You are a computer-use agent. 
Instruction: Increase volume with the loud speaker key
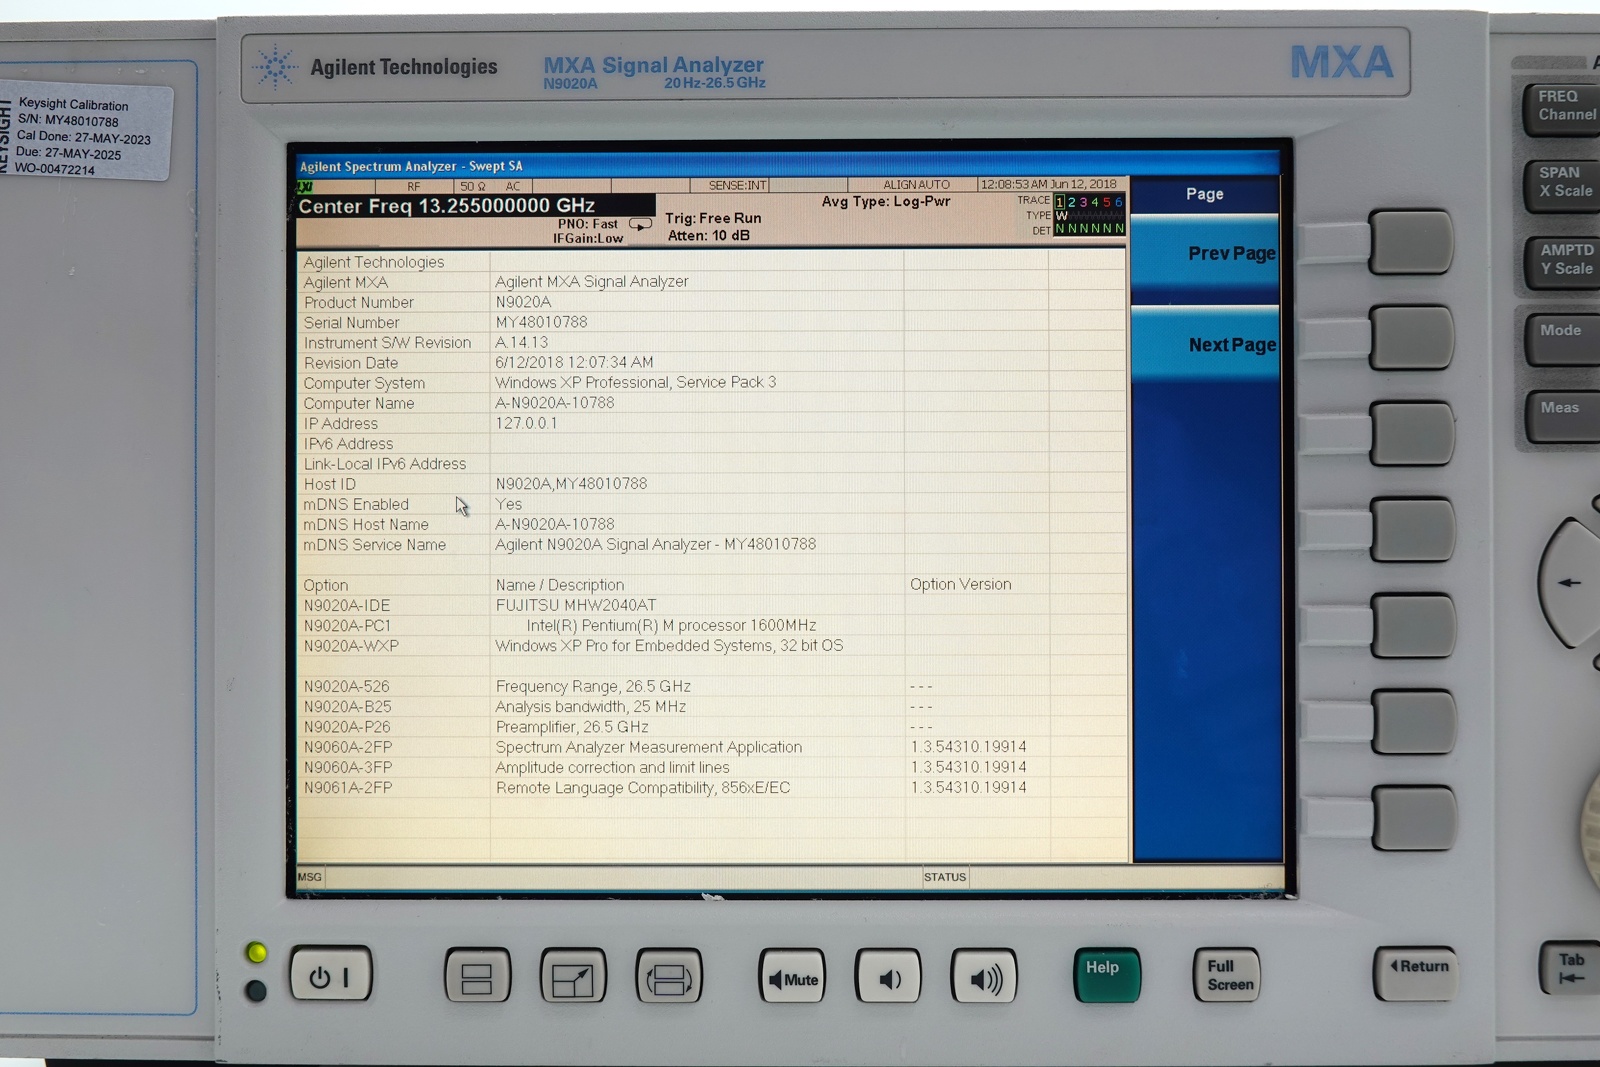tap(983, 978)
